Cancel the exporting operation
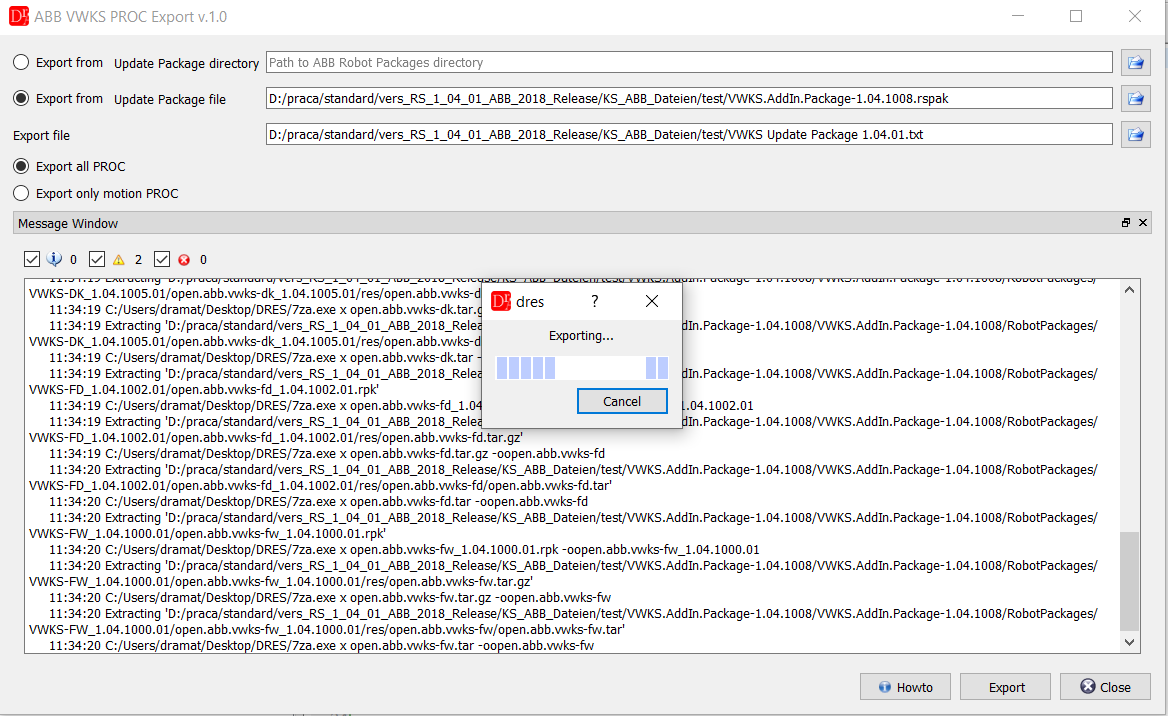 click(622, 401)
